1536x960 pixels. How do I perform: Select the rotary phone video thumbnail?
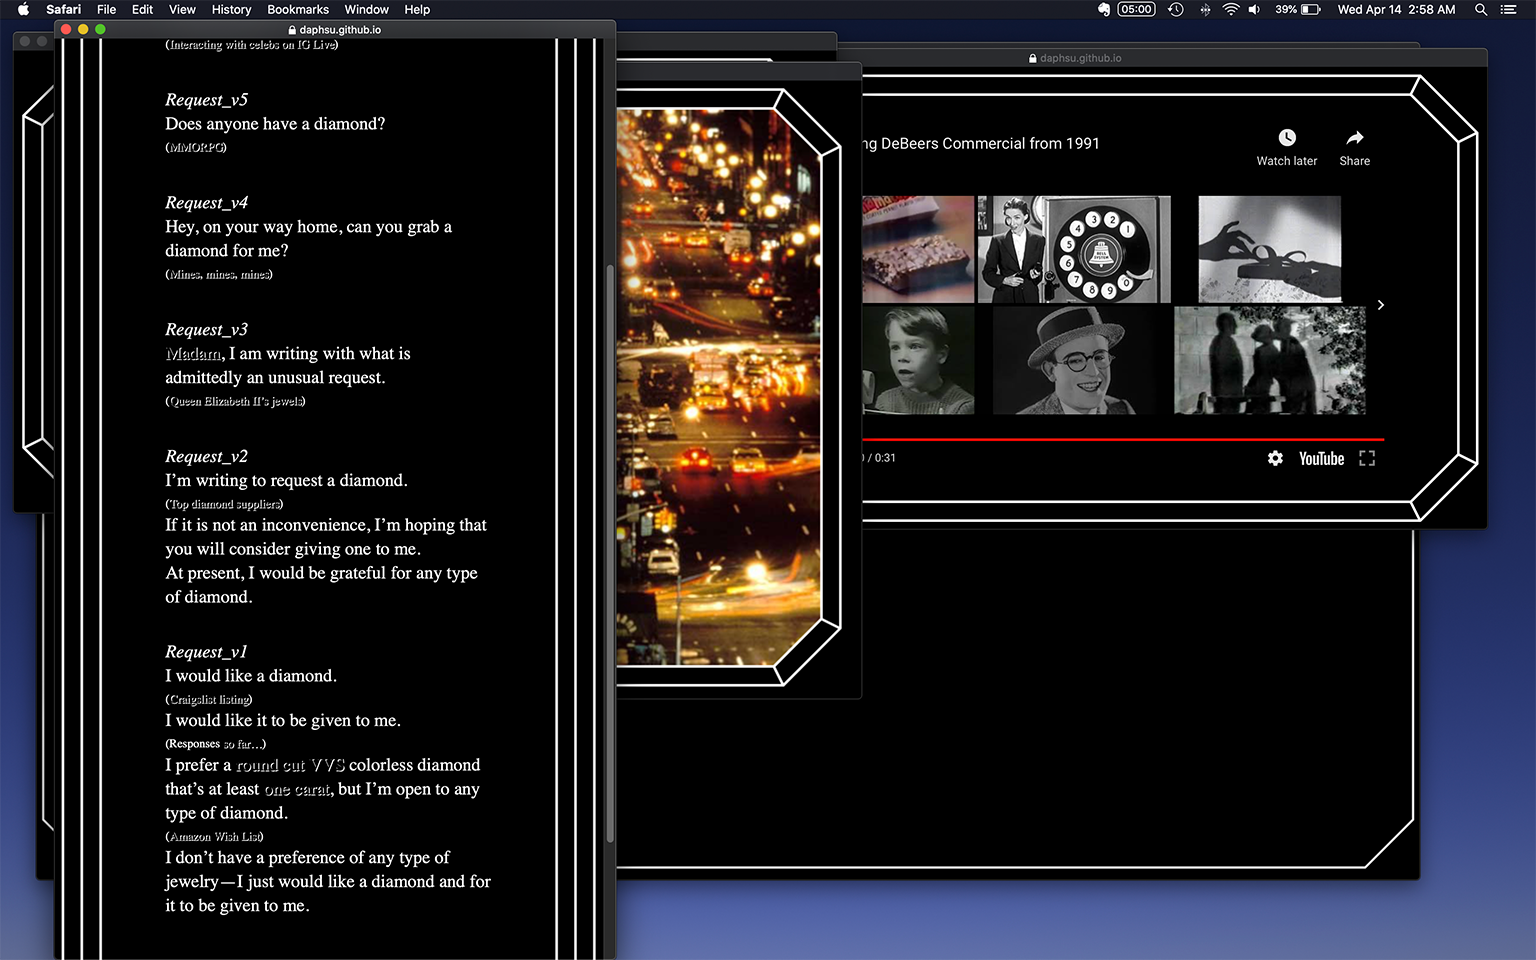pos(1074,249)
